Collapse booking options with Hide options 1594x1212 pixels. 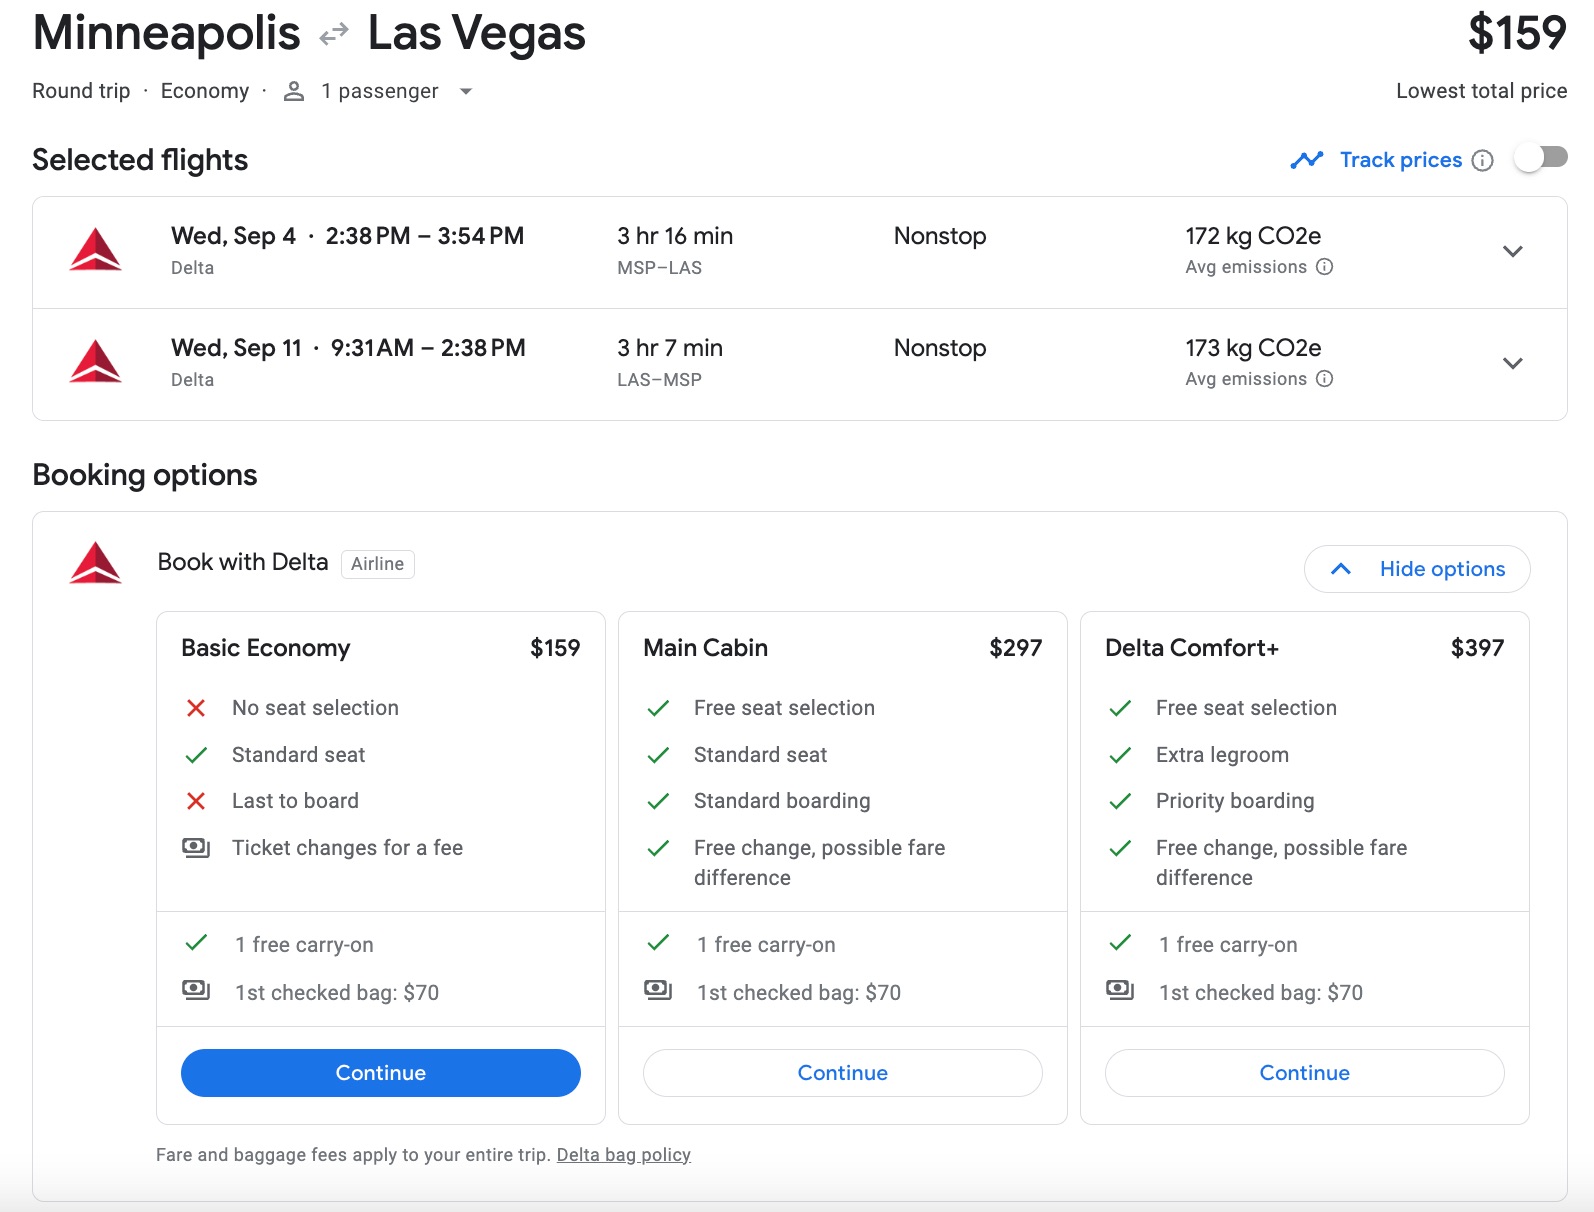[x=1417, y=569]
